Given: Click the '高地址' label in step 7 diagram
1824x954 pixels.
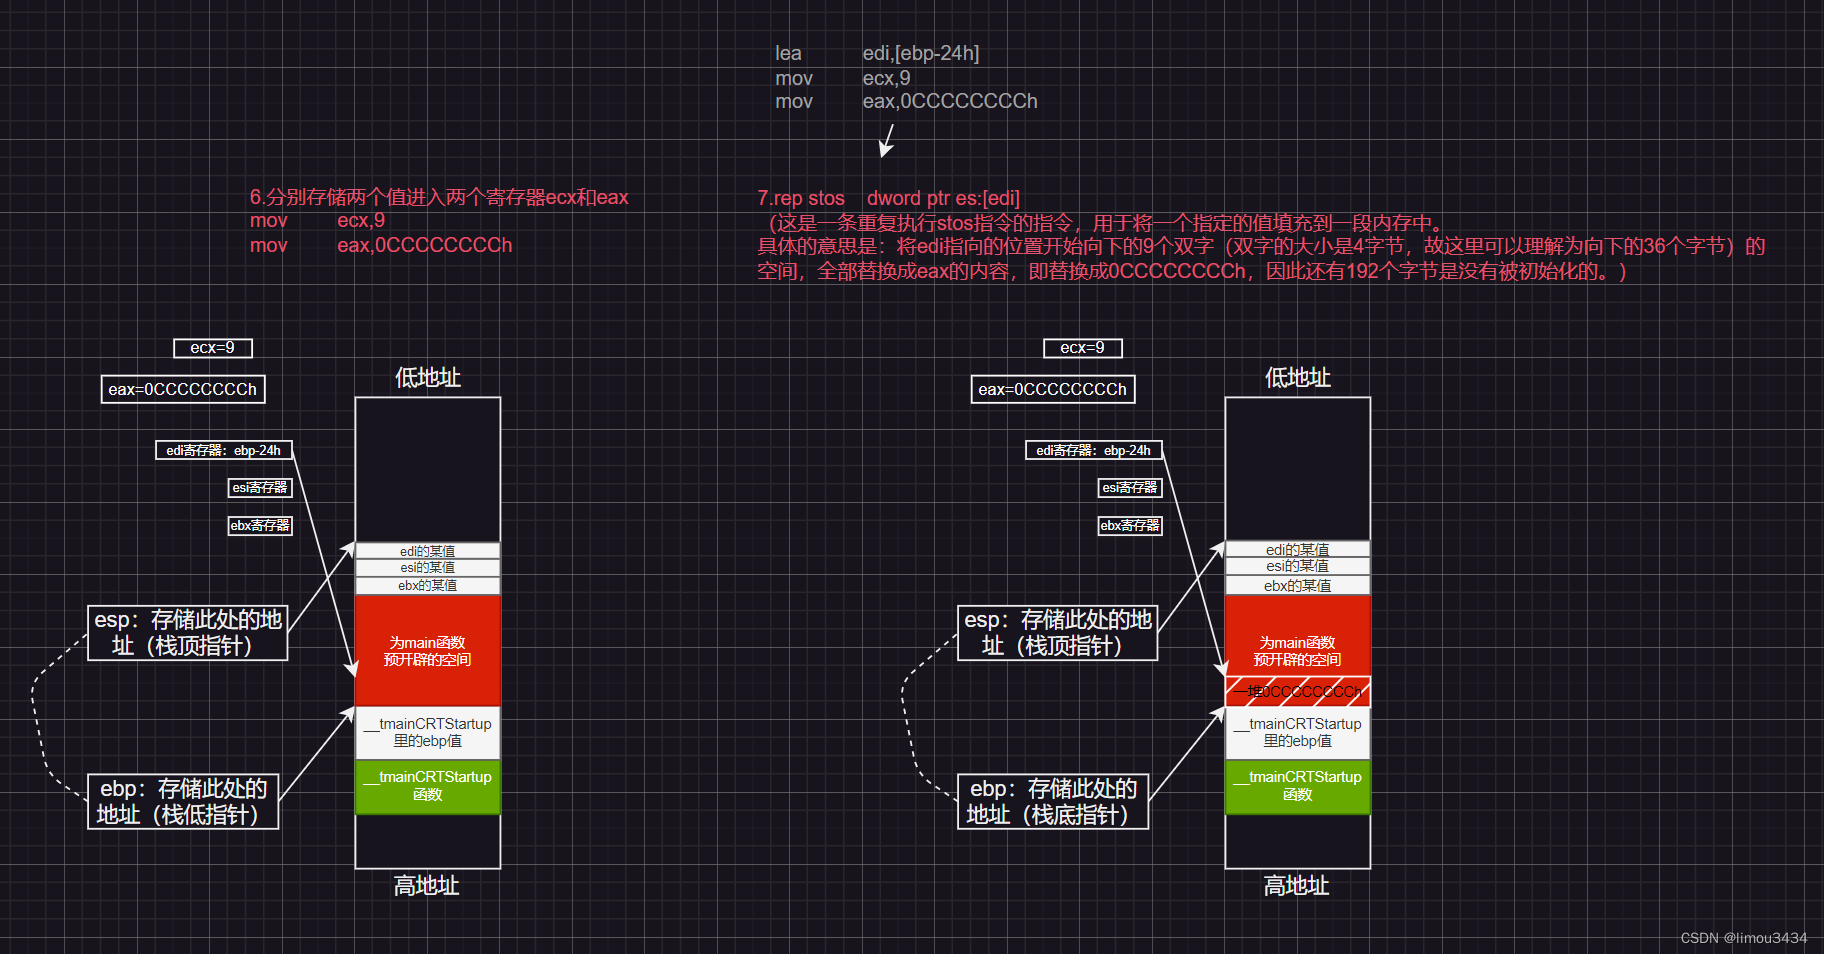Looking at the screenshot, I should tap(1297, 885).
